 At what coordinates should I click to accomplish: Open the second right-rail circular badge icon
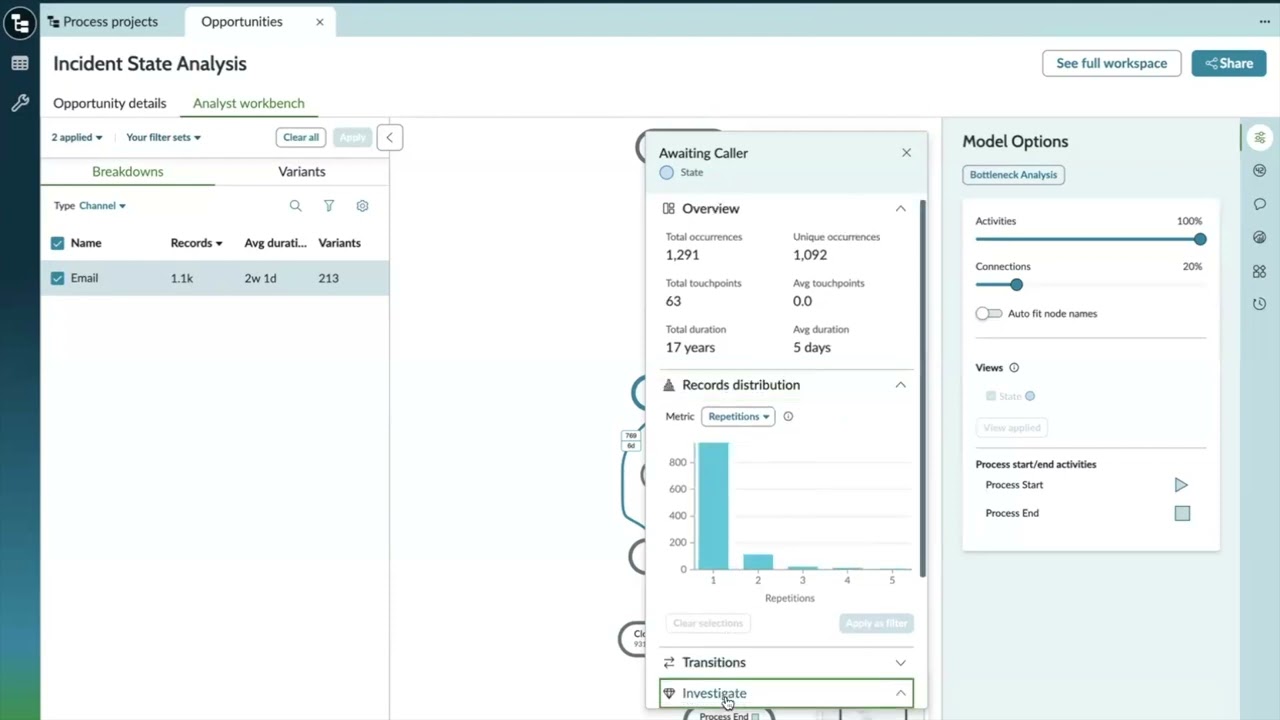tap(1260, 171)
